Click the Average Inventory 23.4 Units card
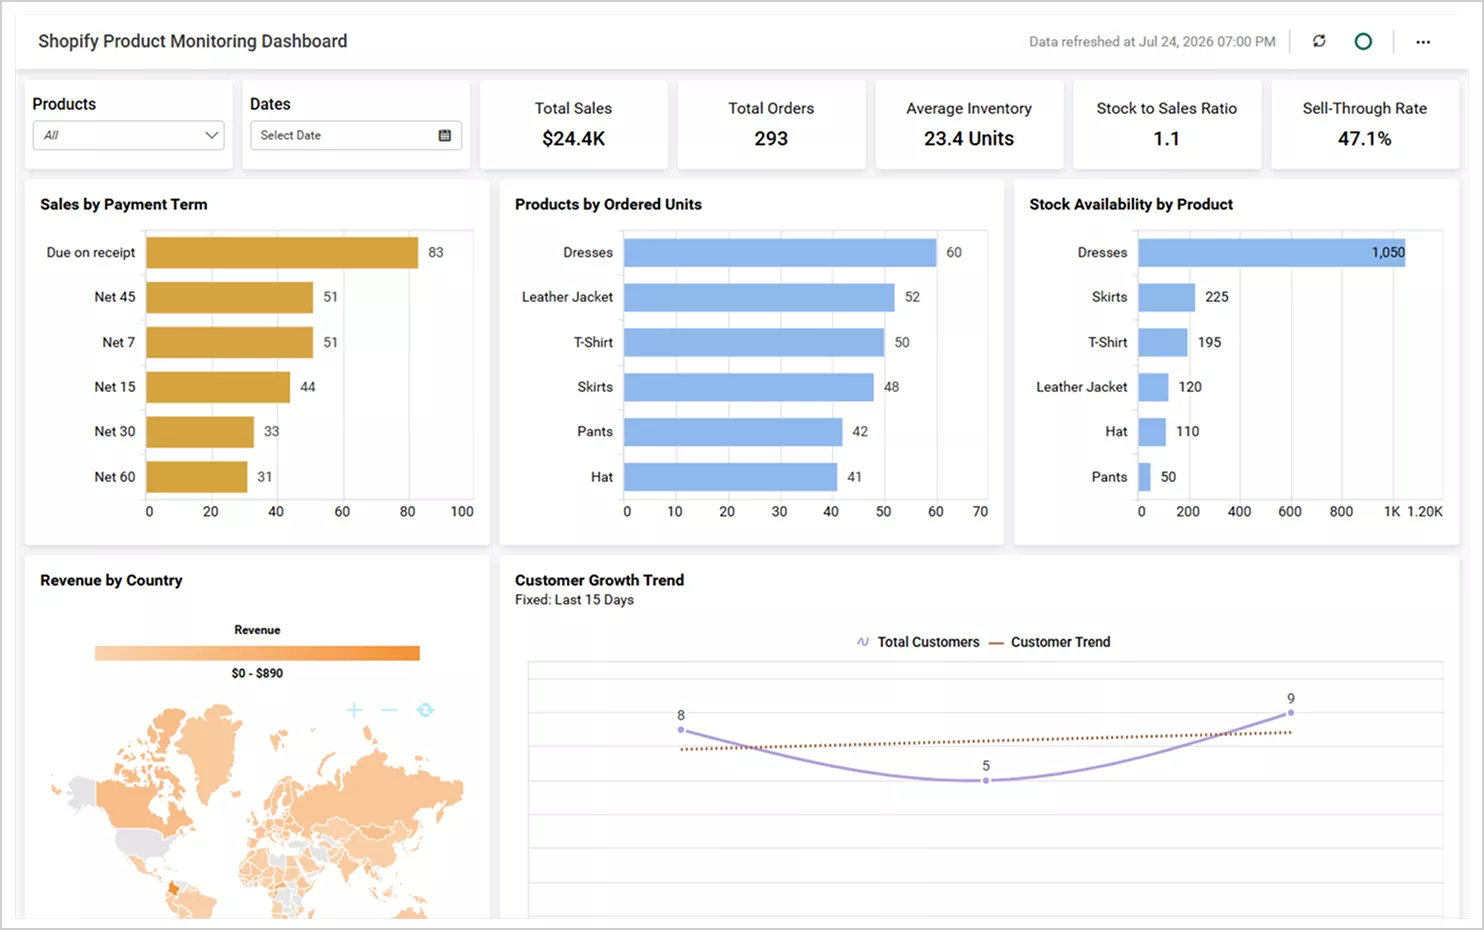 [x=969, y=124]
